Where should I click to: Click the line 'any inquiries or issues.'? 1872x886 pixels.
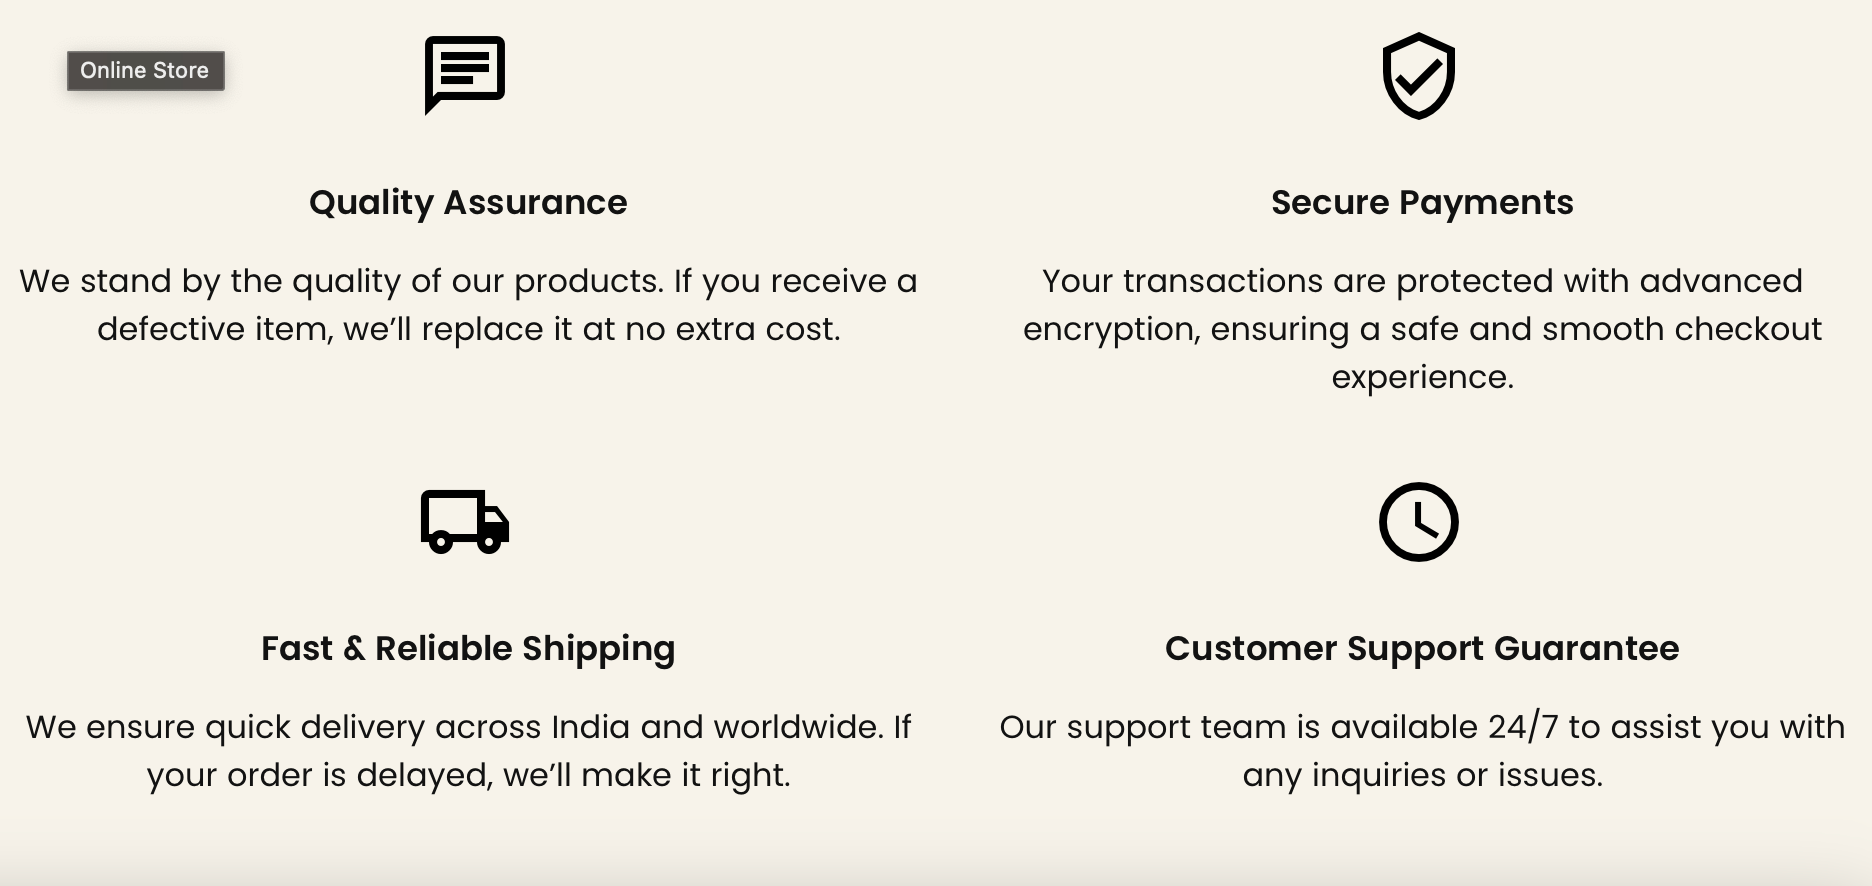tap(1422, 775)
